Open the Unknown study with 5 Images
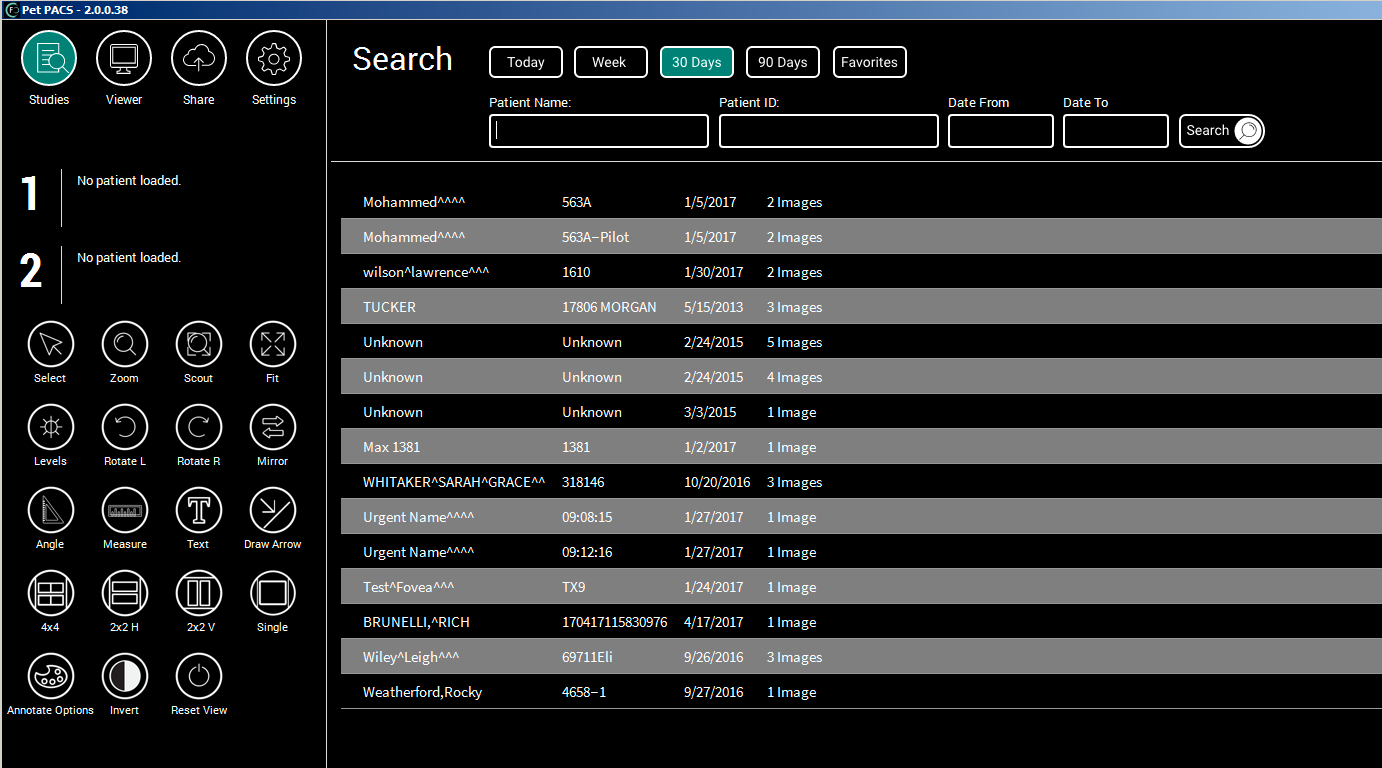Image resolution: width=1382 pixels, height=768 pixels. (x=861, y=342)
